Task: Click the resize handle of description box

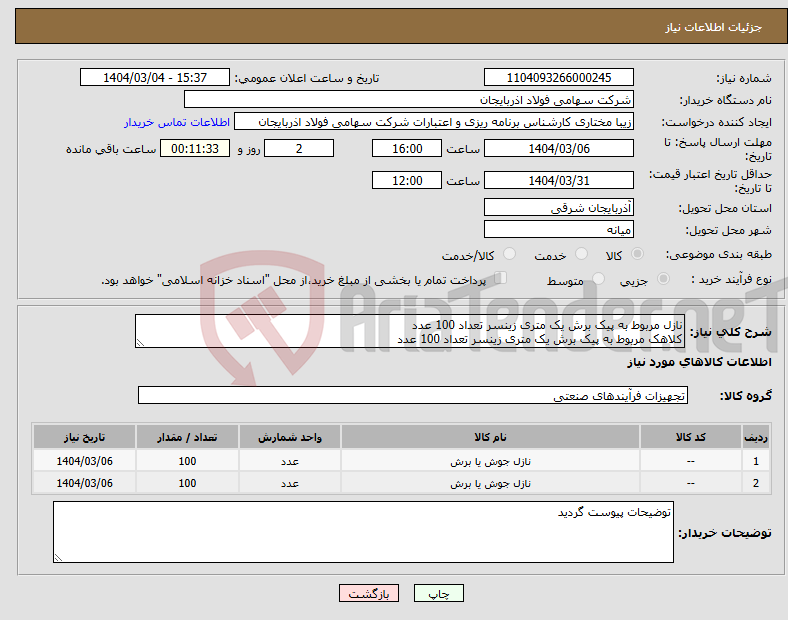Action: click(140, 343)
